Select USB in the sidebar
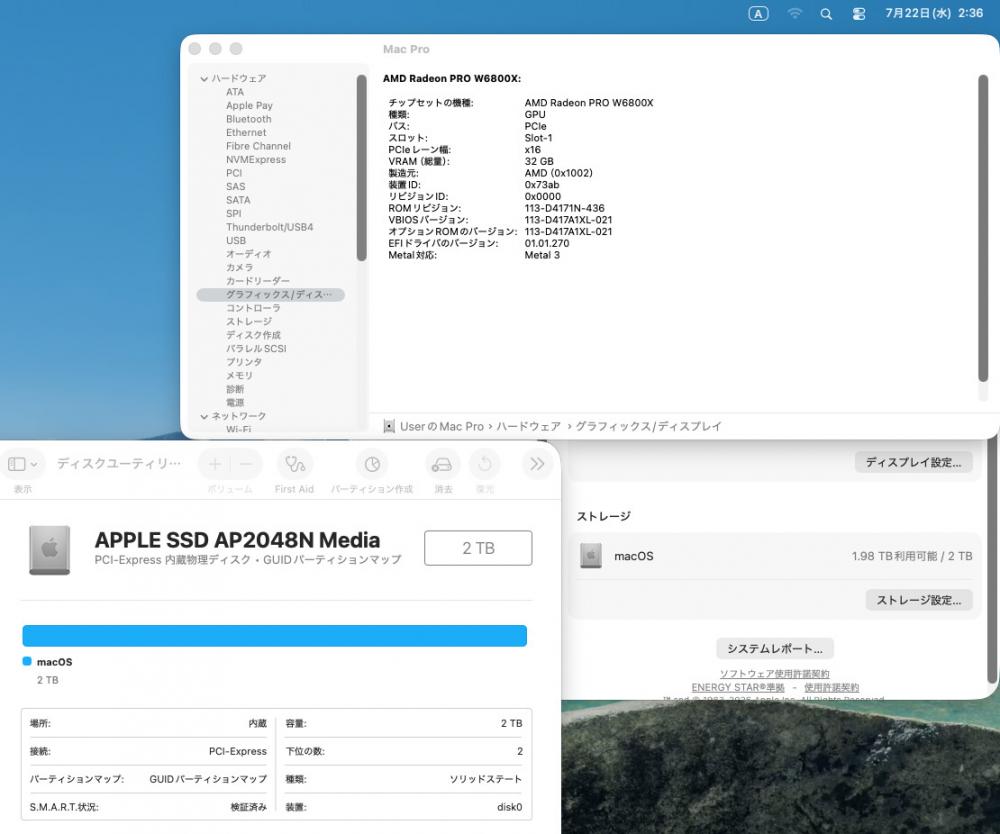This screenshot has height=834, width=1000. (236, 240)
